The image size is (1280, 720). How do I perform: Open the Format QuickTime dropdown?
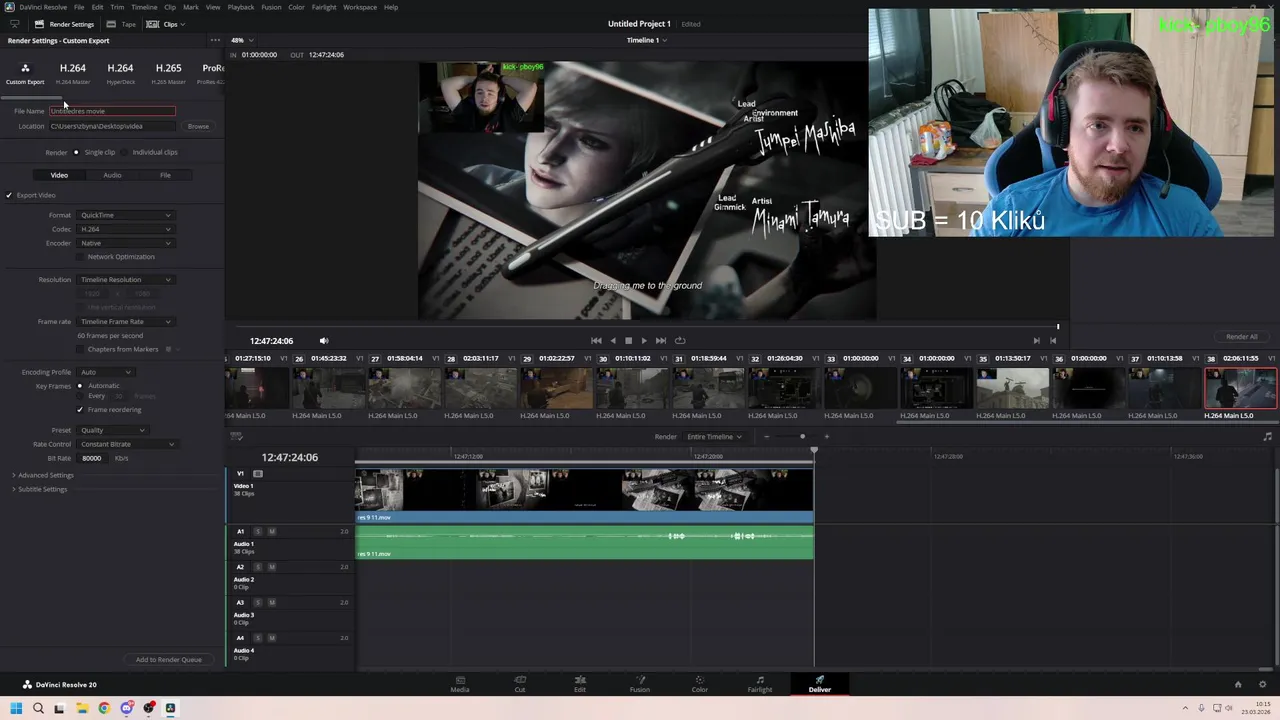125,215
